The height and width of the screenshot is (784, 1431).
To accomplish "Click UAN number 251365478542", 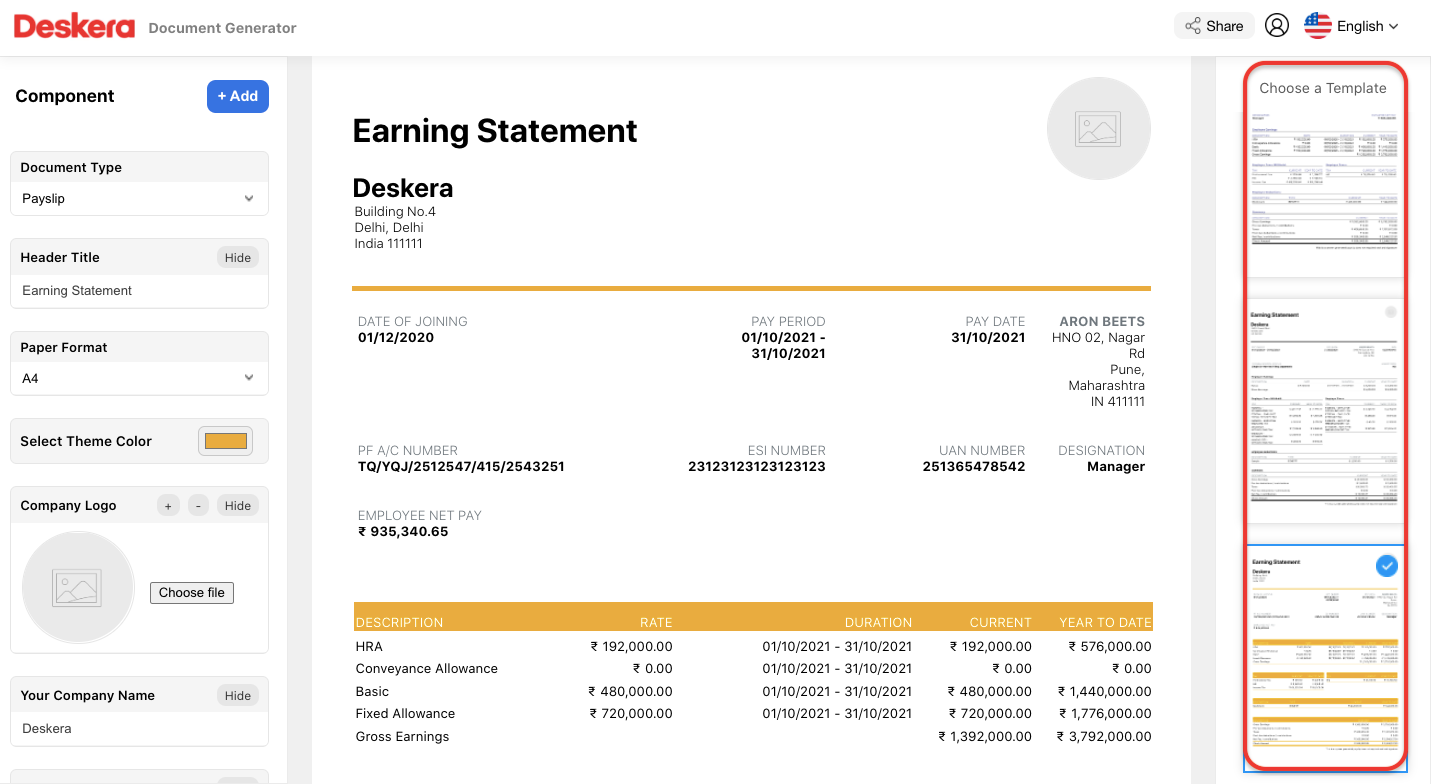I will pos(974,467).
